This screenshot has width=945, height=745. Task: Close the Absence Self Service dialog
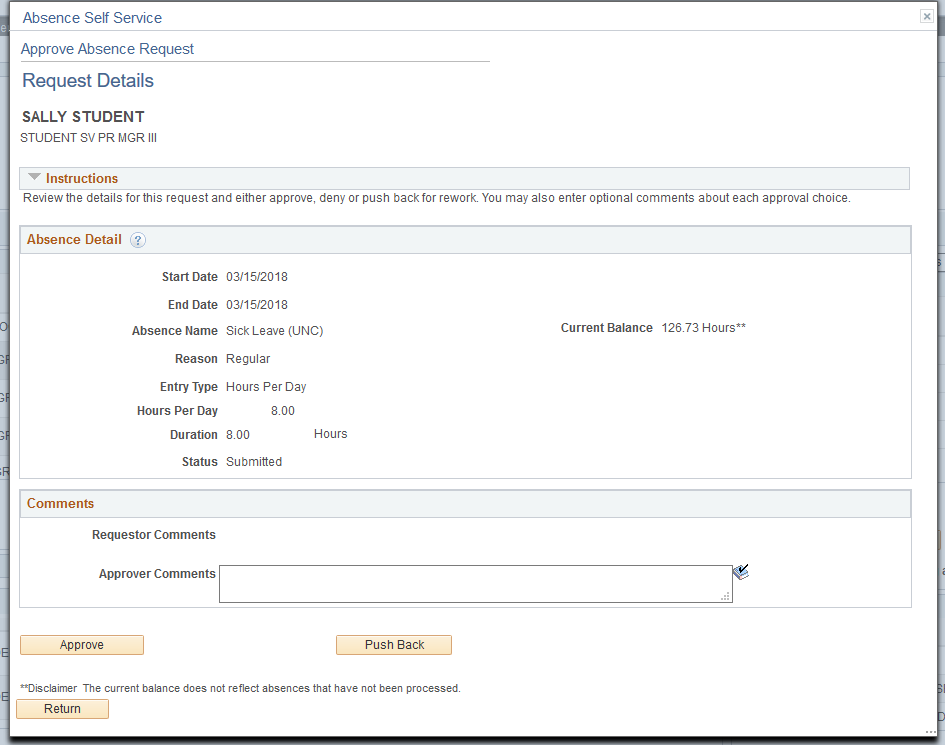point(927,16)
